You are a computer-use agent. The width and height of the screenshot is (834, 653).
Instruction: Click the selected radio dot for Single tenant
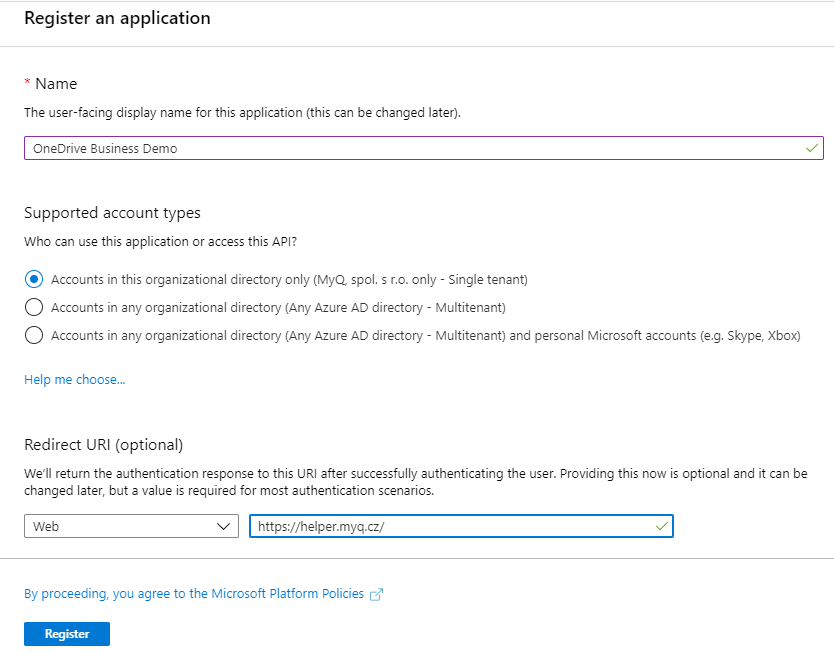[x=33, y=279]
